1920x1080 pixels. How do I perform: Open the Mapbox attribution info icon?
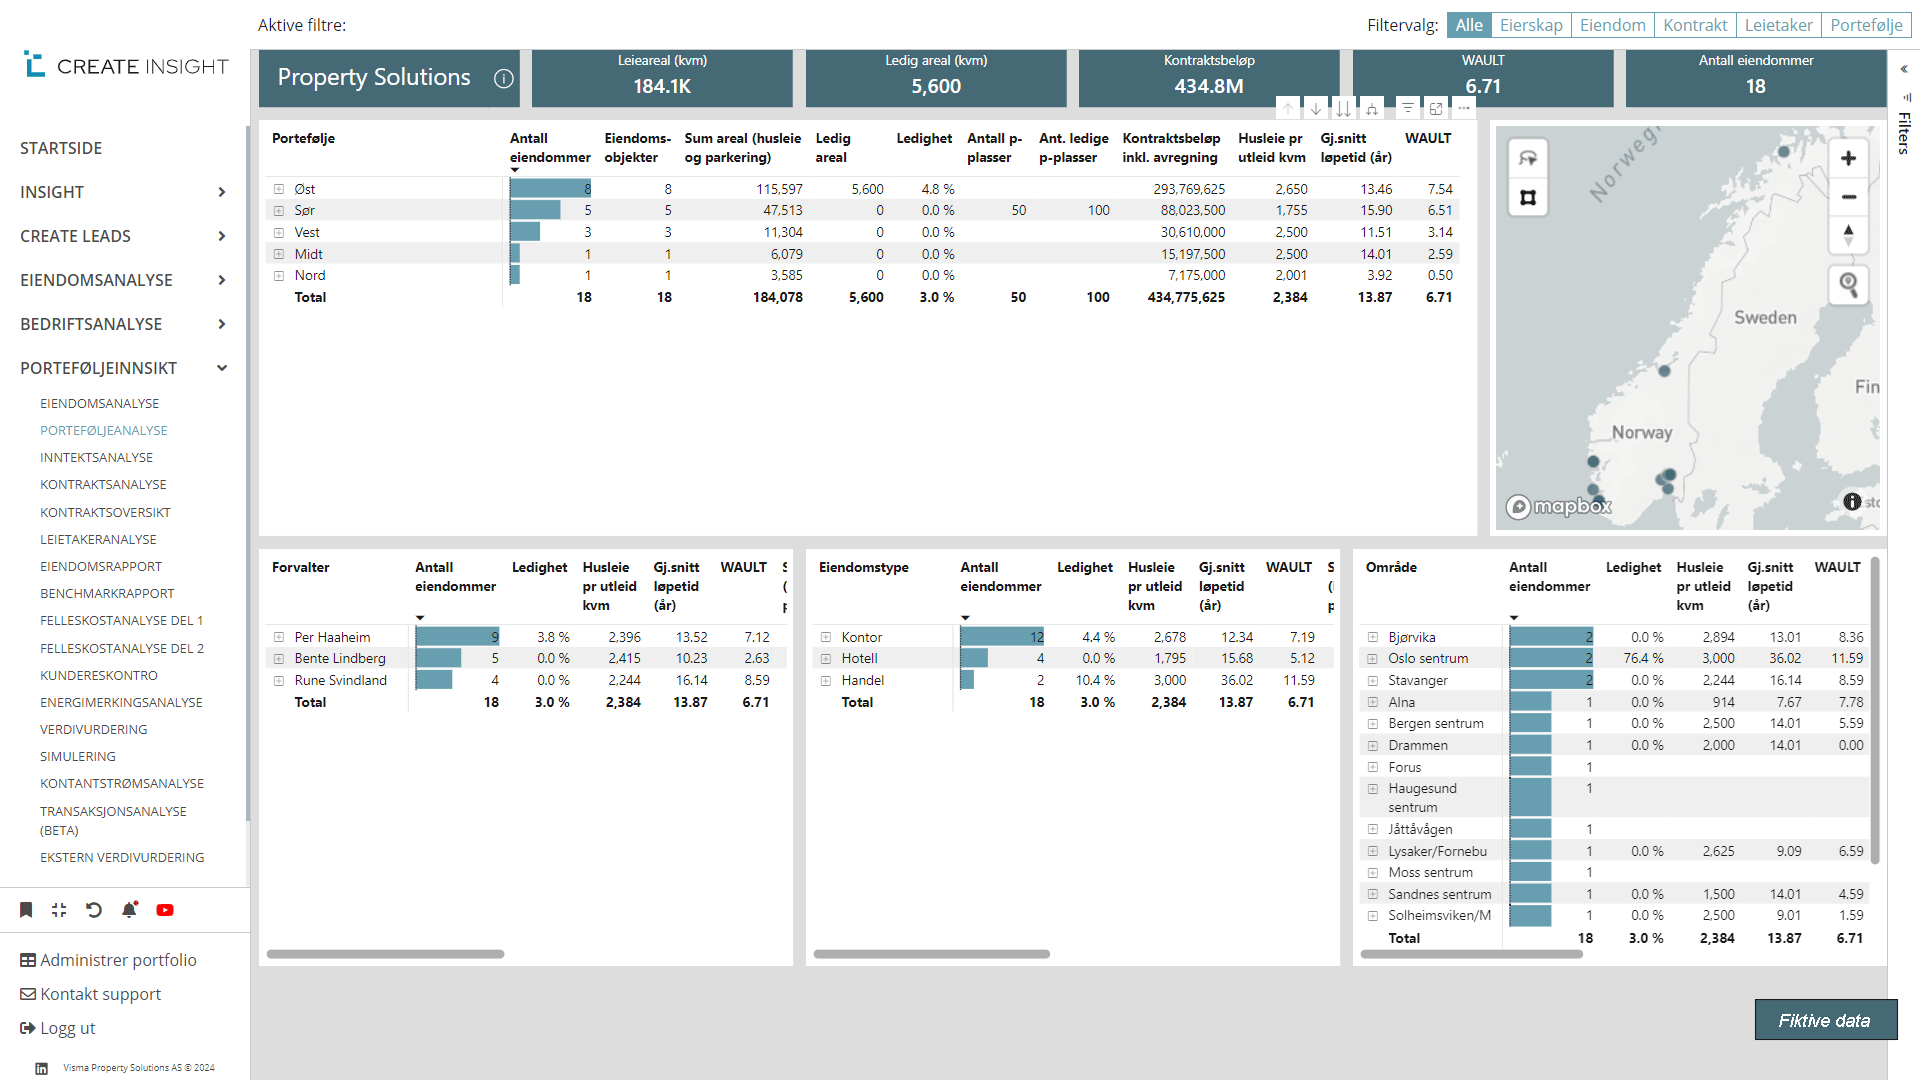click(1852, 502)
